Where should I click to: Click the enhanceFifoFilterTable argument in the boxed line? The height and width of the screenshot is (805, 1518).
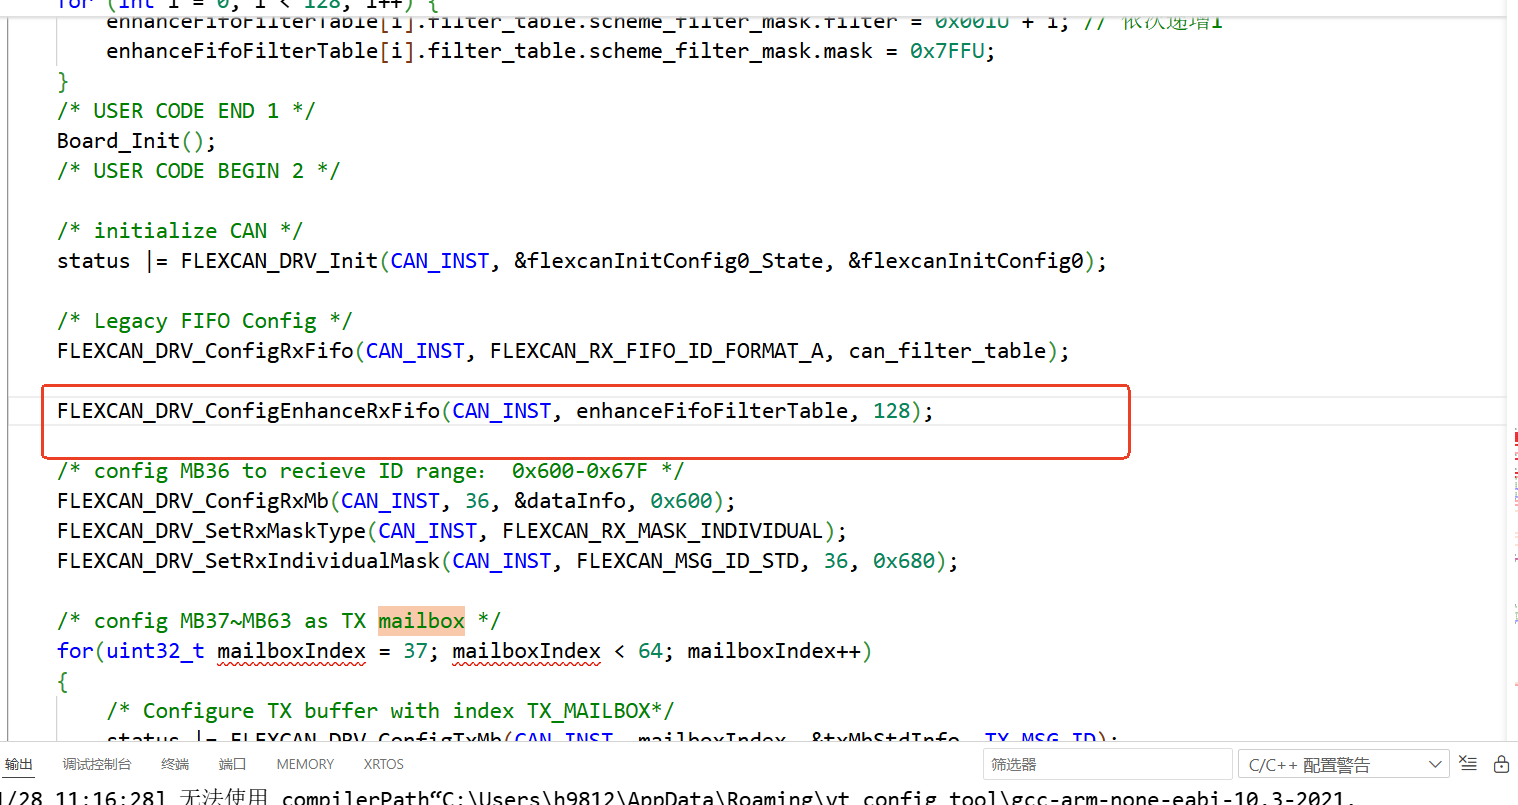[712, 411]
